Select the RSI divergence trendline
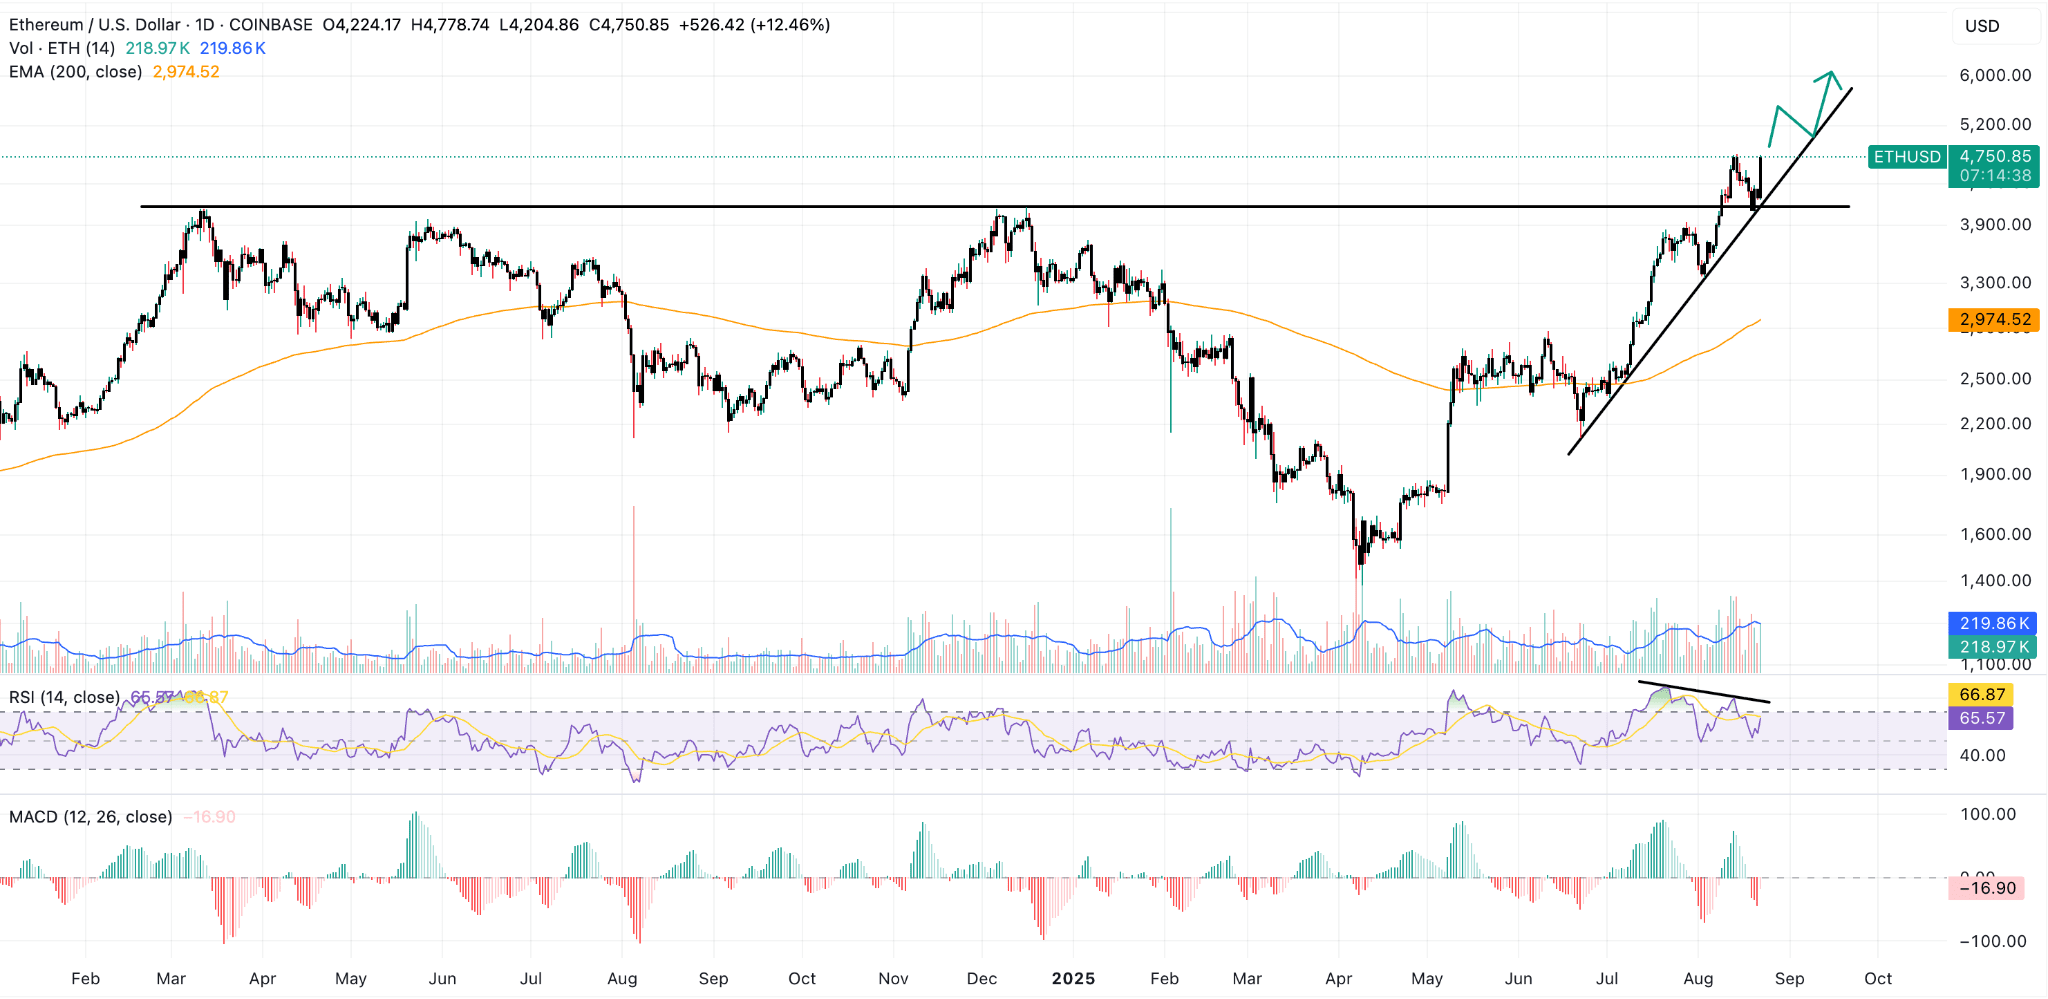 click(1704, 692)
